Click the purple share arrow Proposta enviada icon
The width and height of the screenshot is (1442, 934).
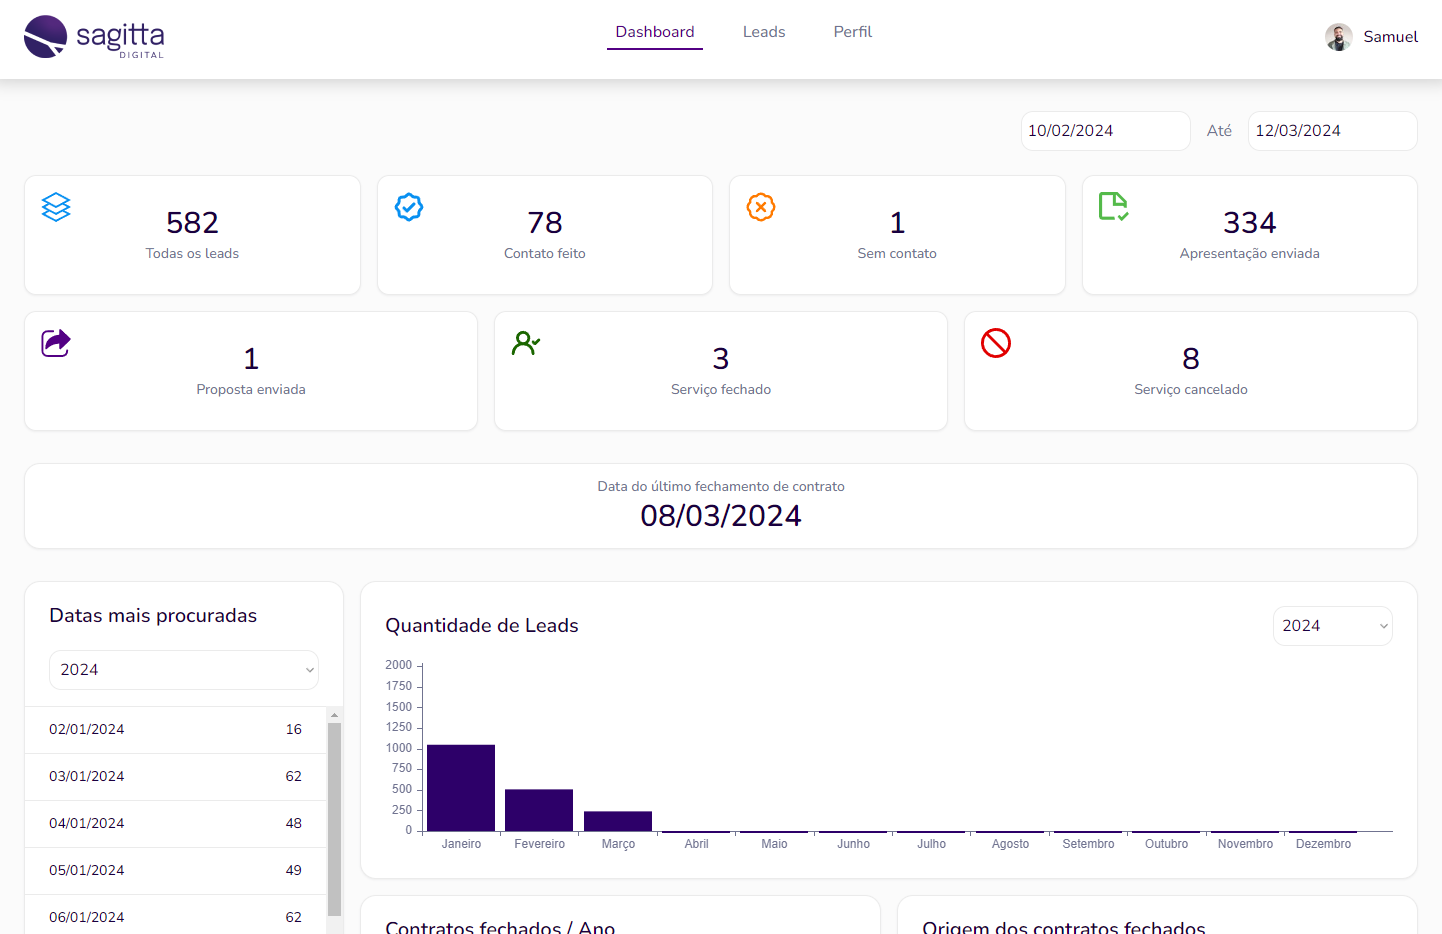point(56,343)
